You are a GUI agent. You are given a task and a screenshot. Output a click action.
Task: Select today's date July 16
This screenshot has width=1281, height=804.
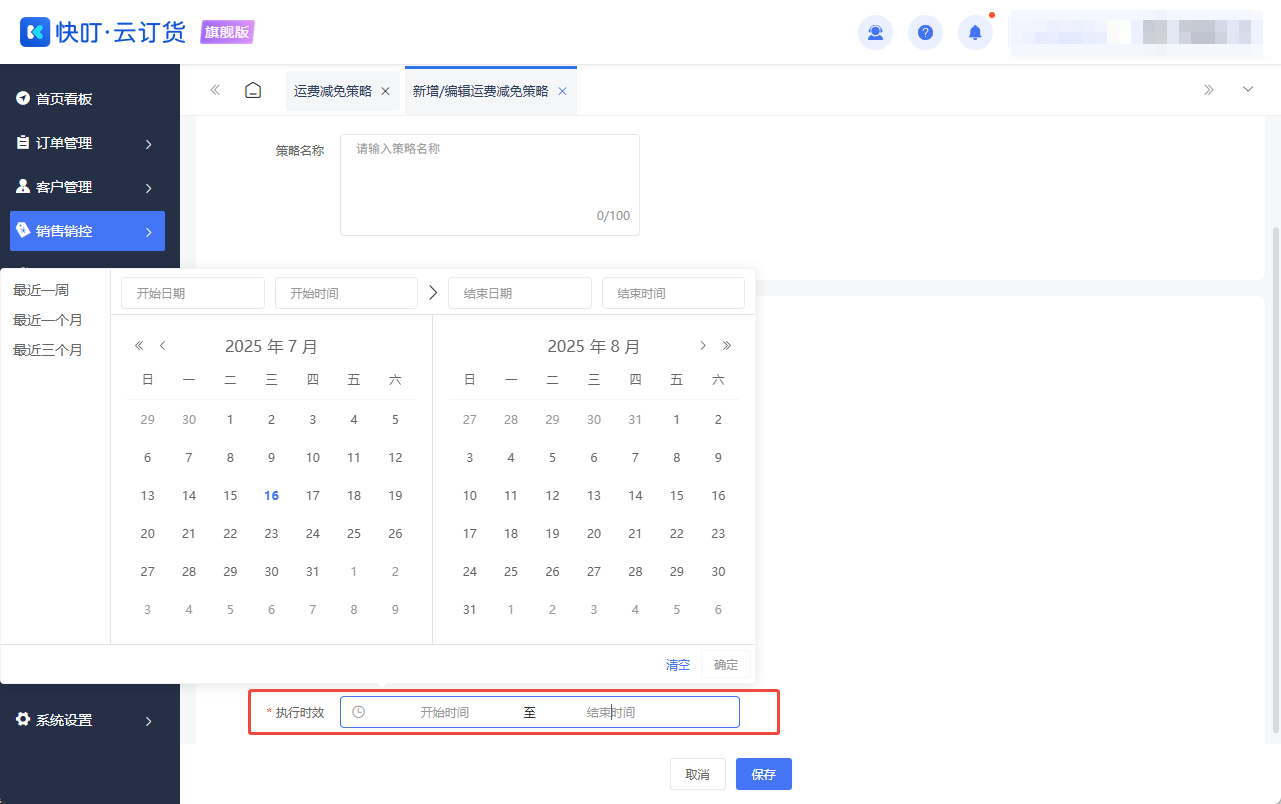pos(271,496)
